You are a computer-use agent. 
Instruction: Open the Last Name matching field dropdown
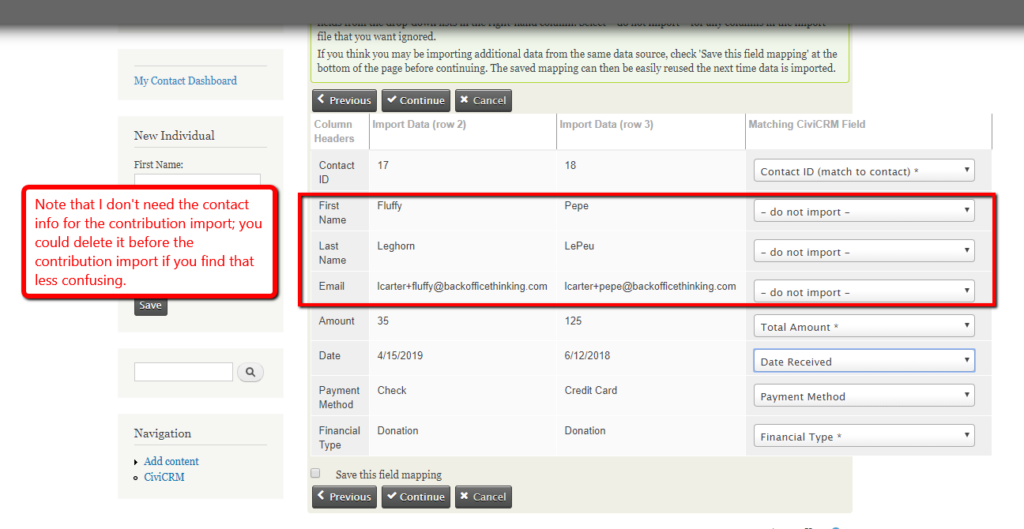point(864,252)
